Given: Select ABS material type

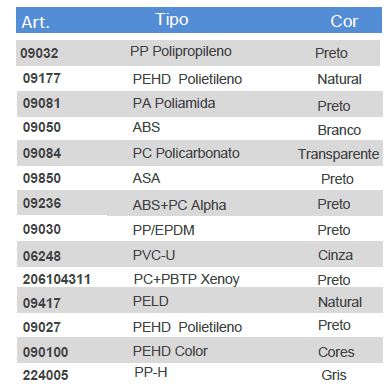Looking at the screenshot, I should tap(146, 127).
